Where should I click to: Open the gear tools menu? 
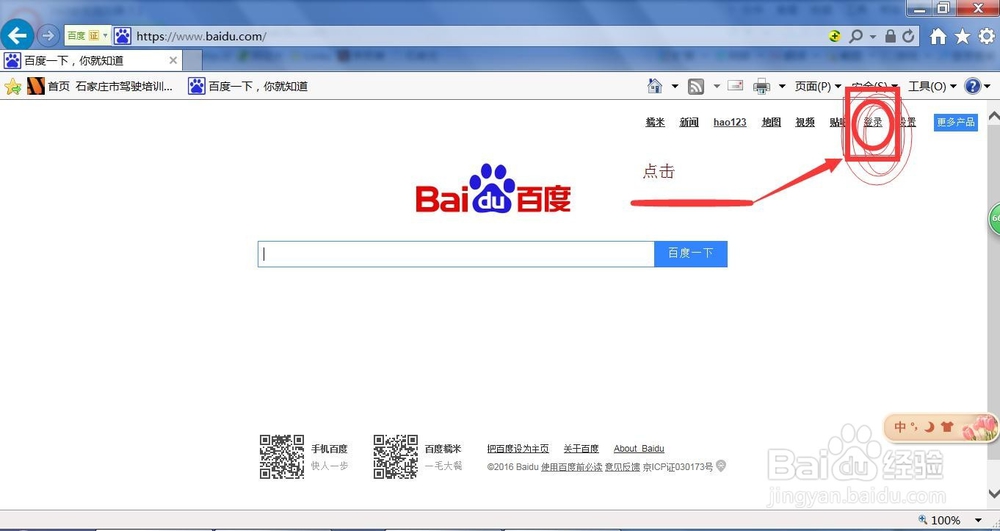click(987, 36)
